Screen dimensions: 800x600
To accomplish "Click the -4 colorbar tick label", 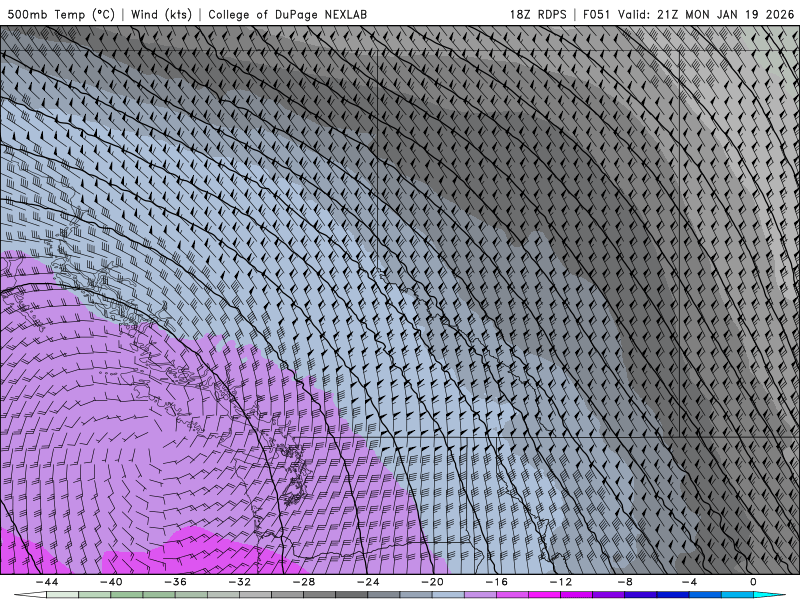I will click(x=689, y=582).
